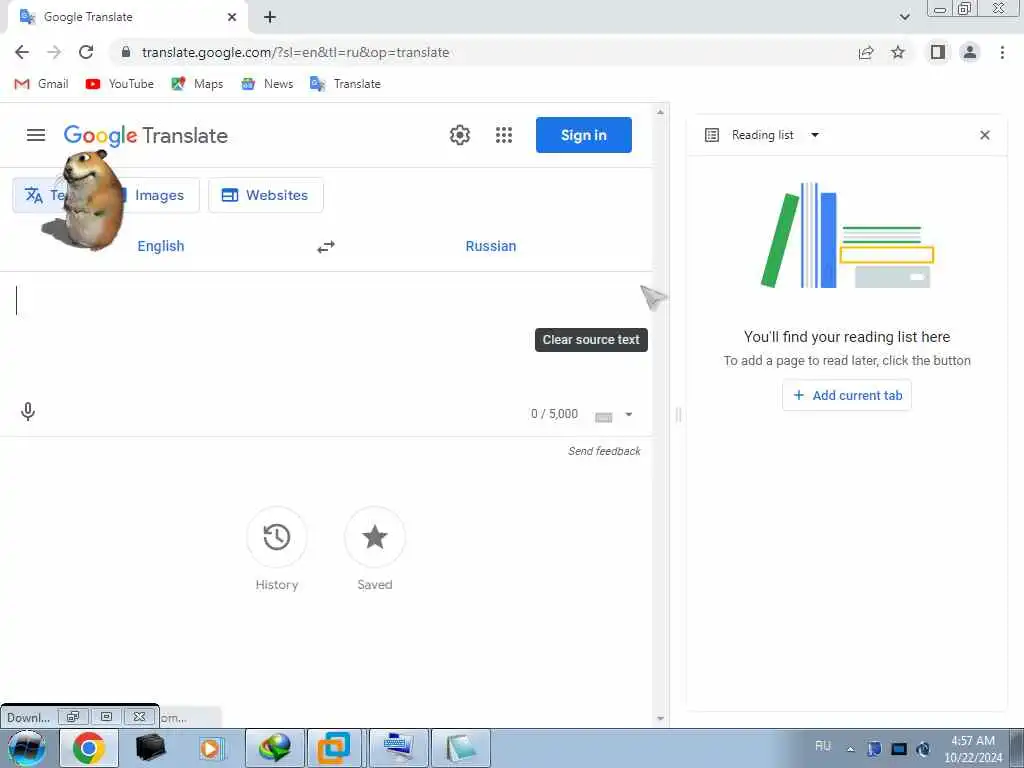Open the Chrome profile avatar

970,52
